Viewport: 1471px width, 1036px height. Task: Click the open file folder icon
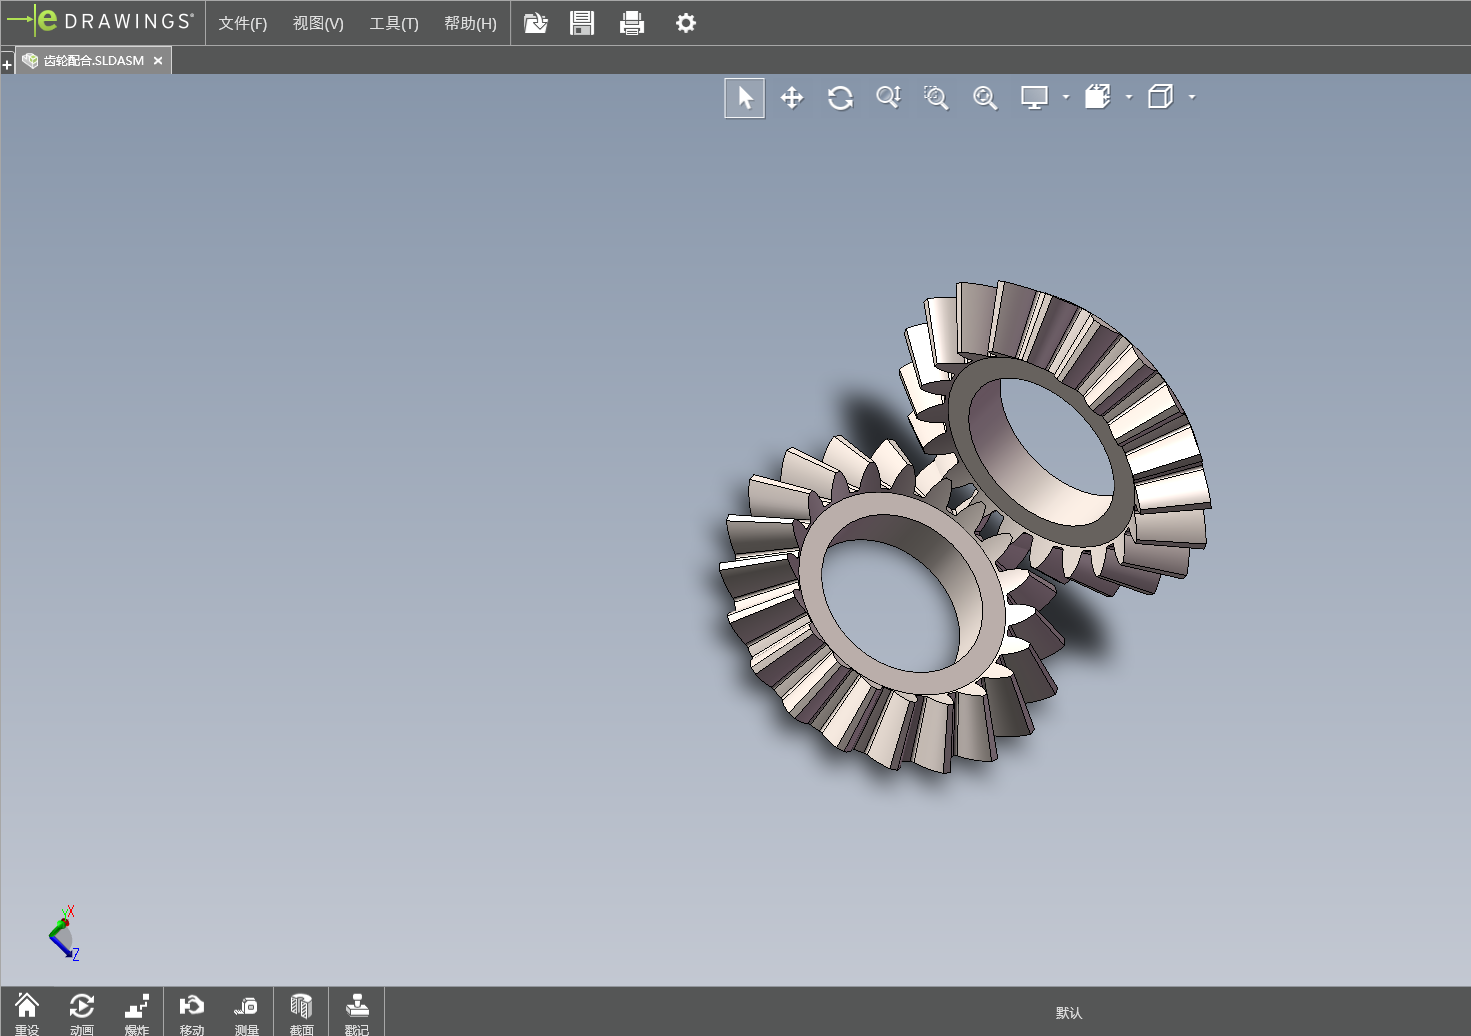pos(536,23)
